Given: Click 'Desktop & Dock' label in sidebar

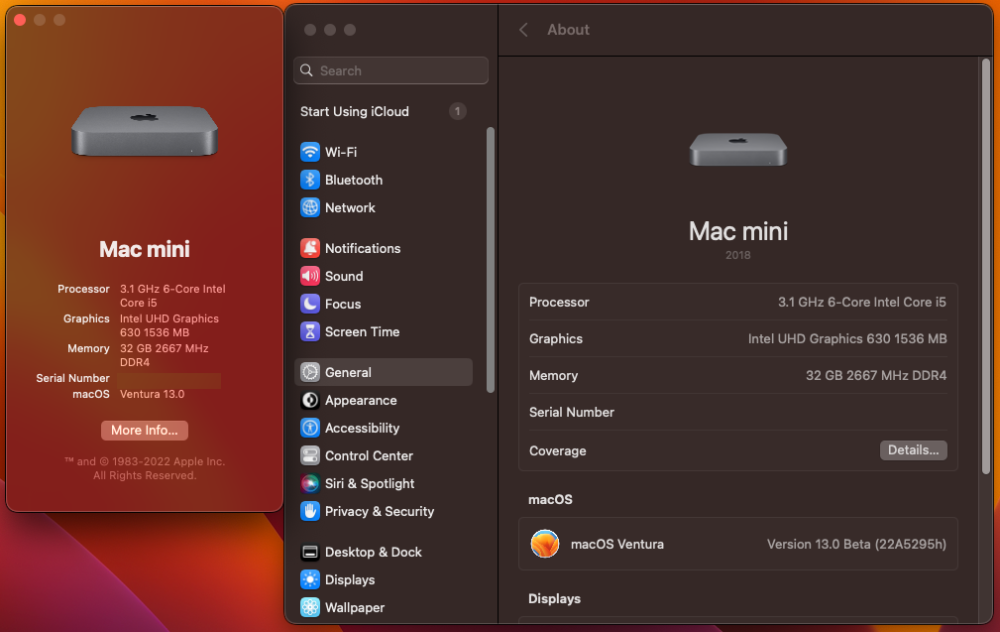Looking at the screenshot, I should coord(373,552).
